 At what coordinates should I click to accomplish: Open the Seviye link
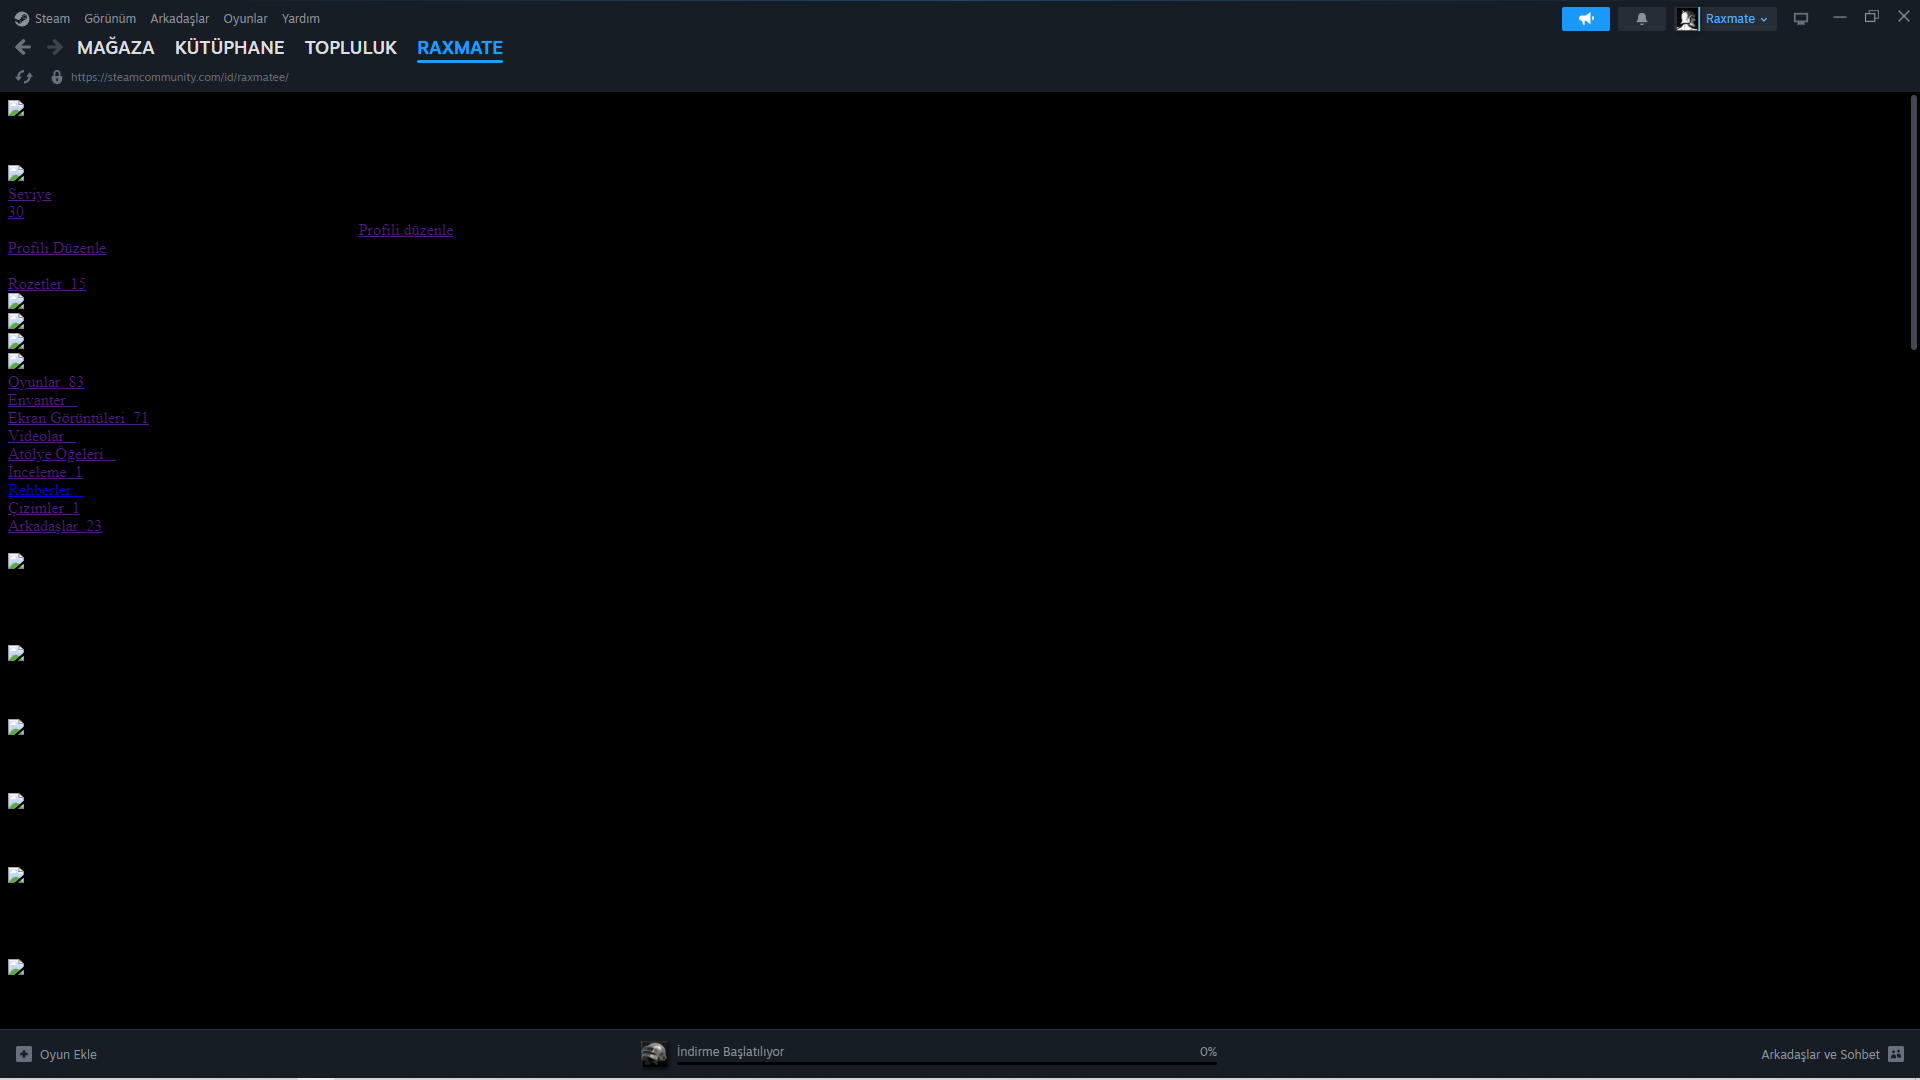click(30, 194)
